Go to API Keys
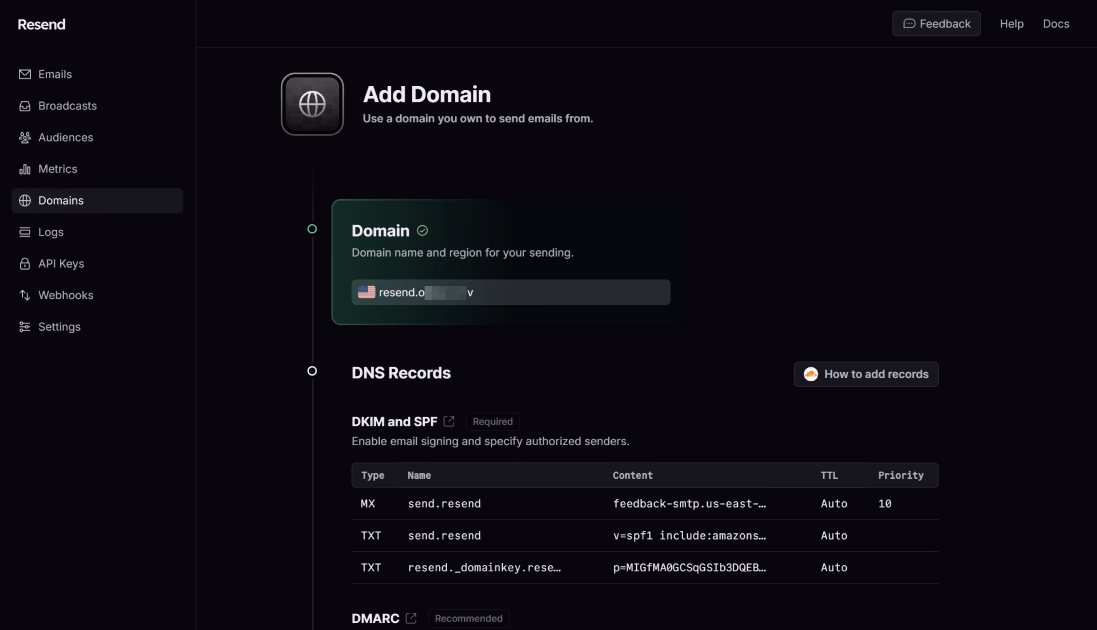Screen dimensions: 1097x630 point(97,263)
